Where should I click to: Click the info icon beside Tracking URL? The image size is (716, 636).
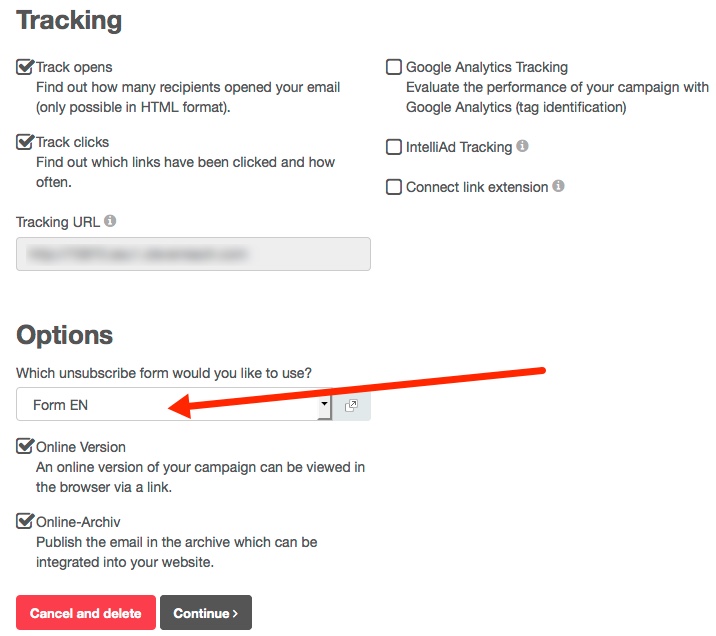click(x=110, y=221)
